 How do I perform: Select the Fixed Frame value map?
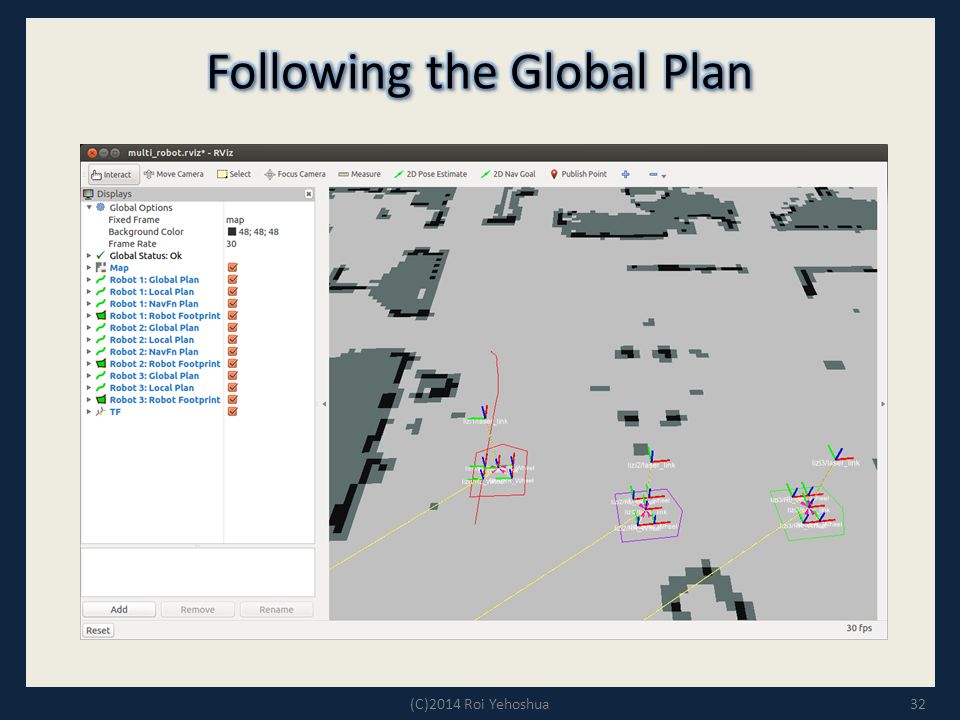pos(235,220)
